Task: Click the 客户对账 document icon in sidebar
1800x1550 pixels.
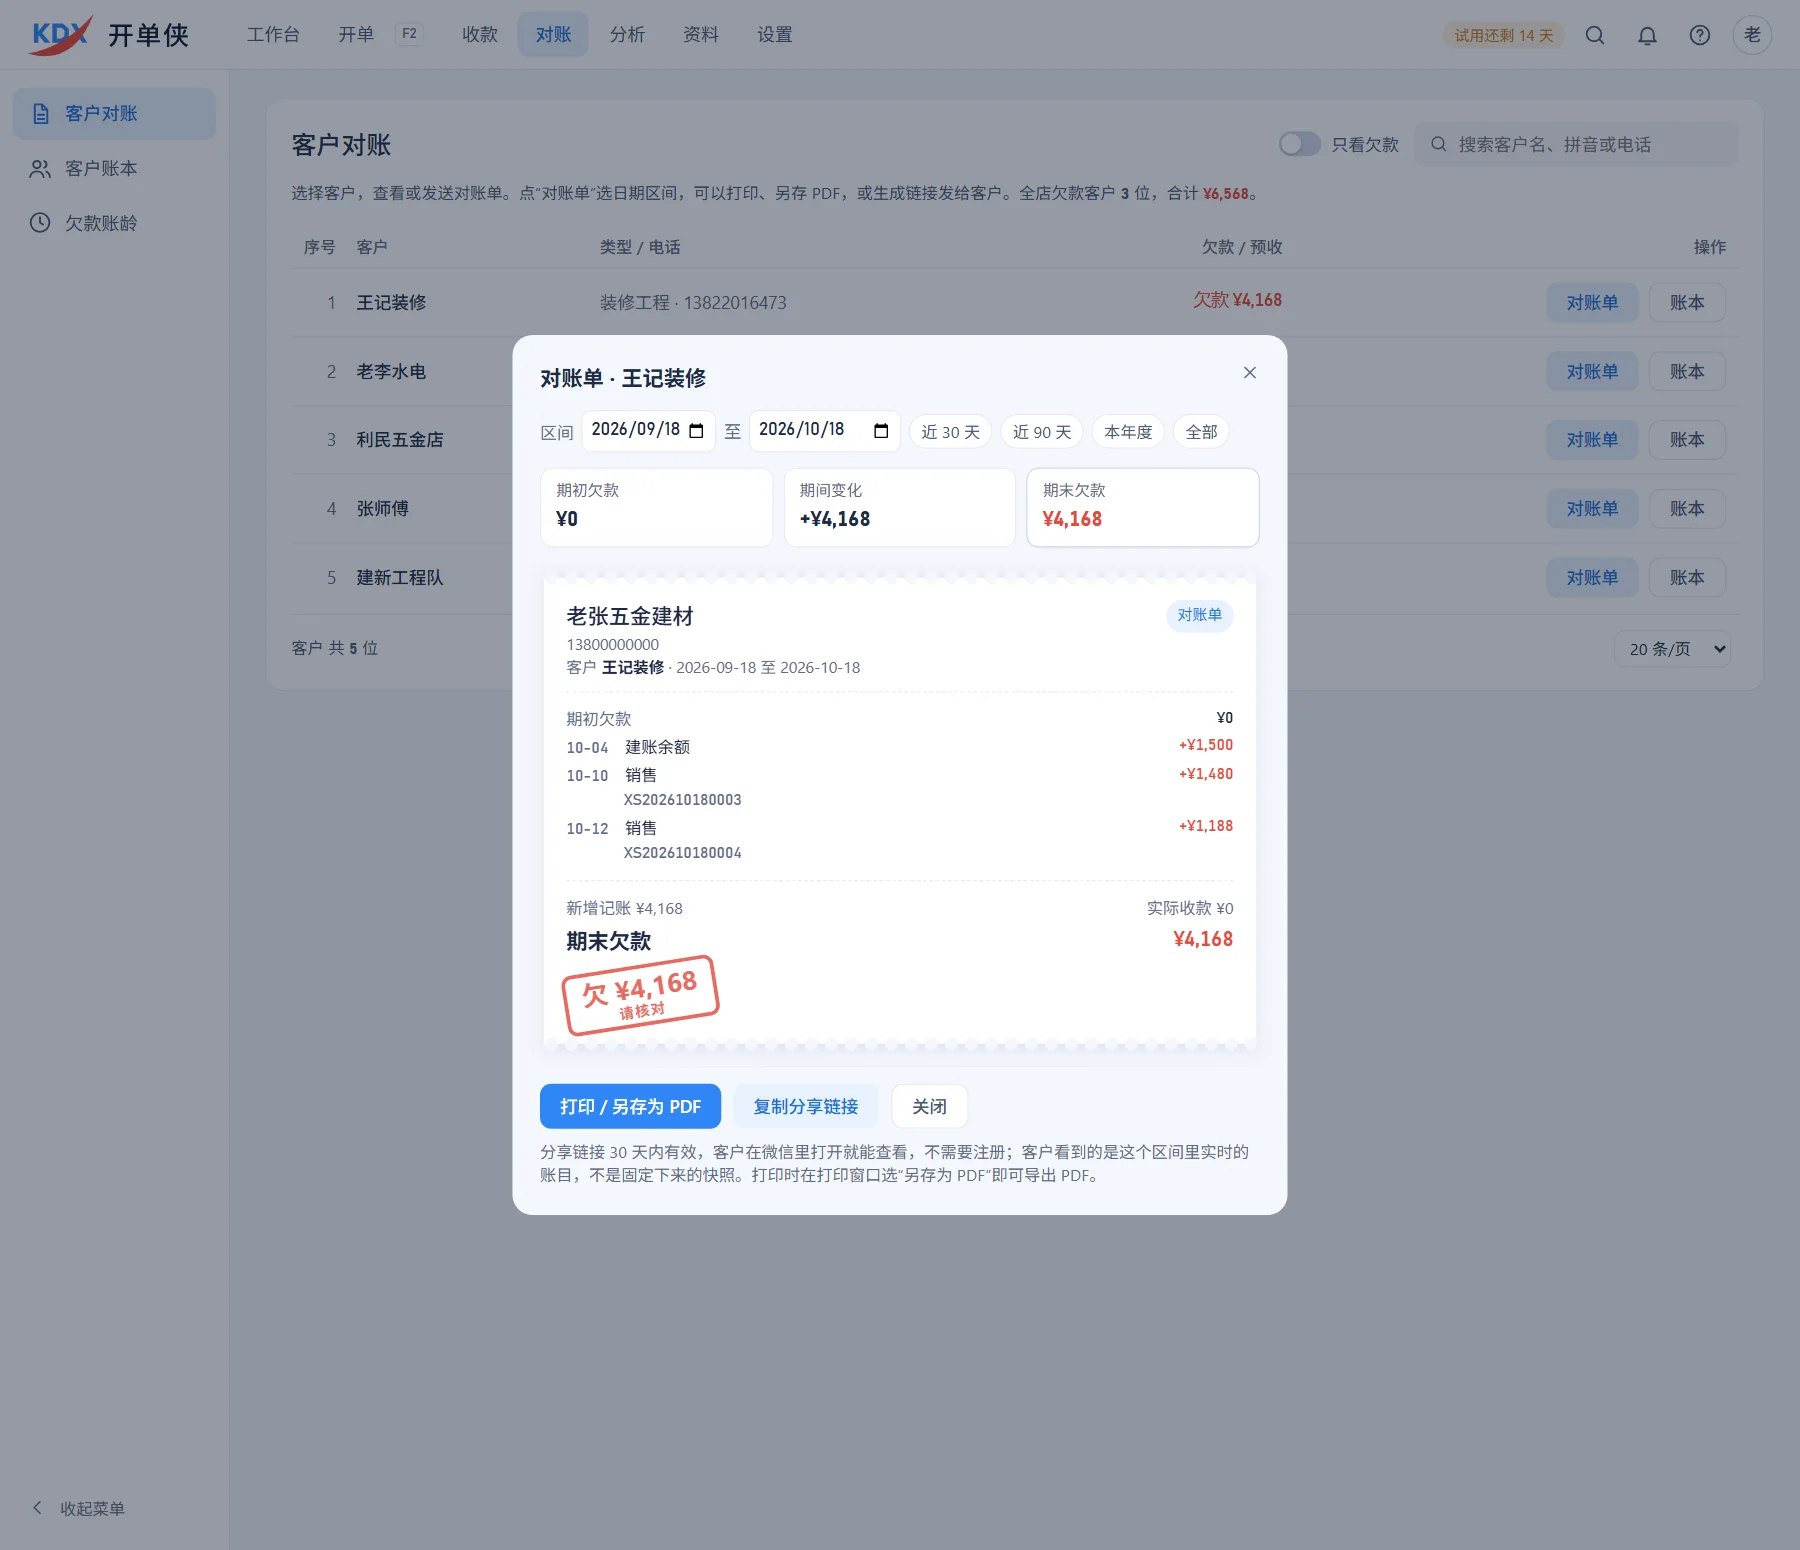Action: [x=41, y=114]
